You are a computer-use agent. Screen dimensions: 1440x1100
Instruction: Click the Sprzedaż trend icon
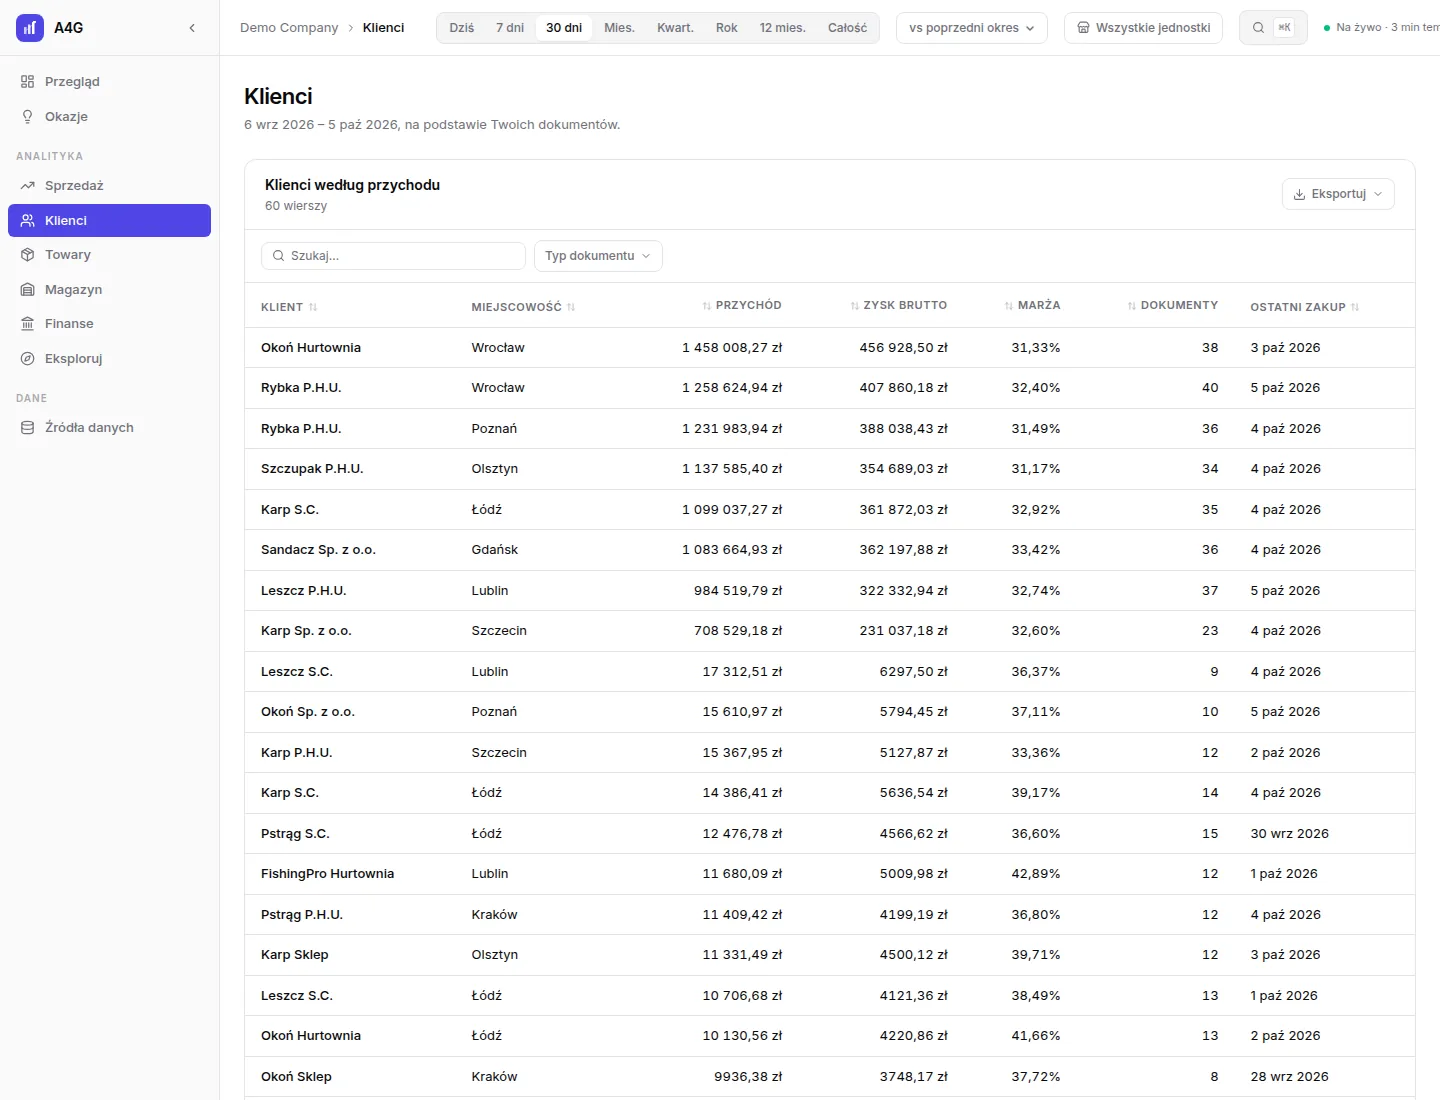click(28, 186)
